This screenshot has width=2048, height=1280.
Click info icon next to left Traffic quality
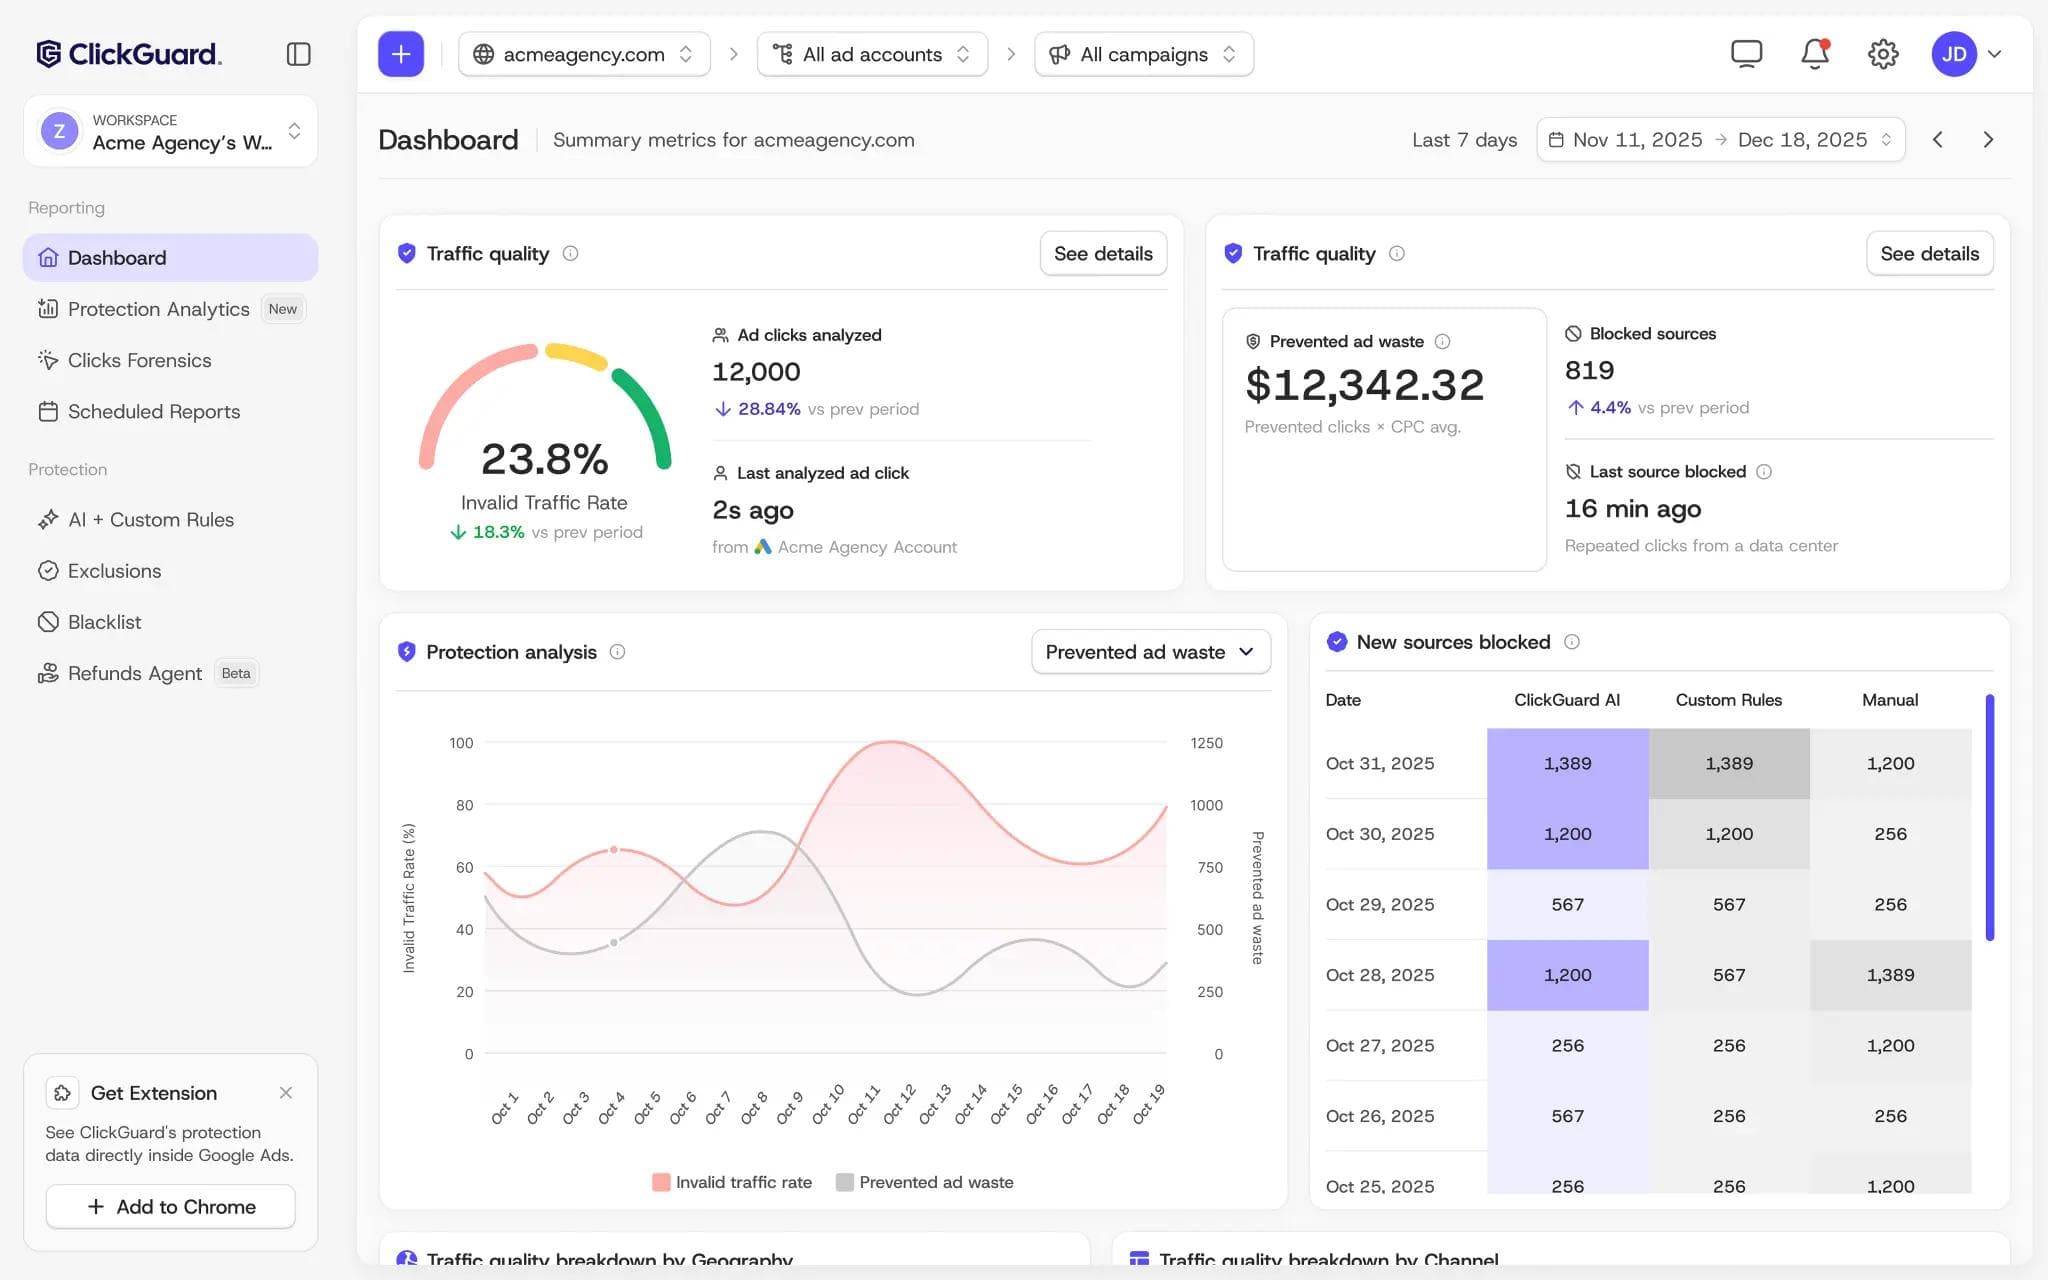pos(570,253)
